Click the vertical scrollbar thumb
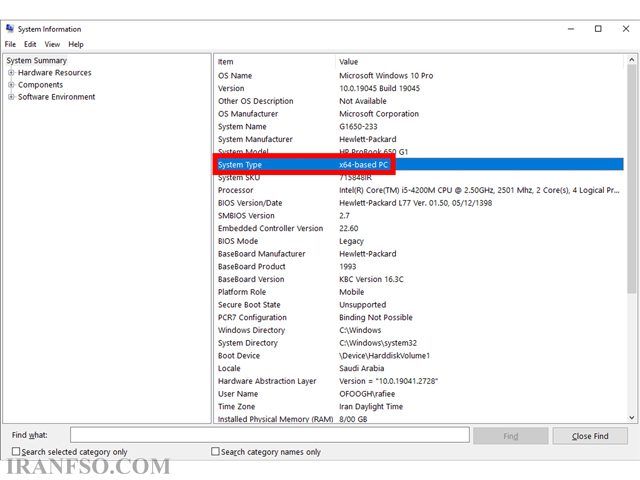The width and height of the screenshot is (640, 480). (631, 179)
